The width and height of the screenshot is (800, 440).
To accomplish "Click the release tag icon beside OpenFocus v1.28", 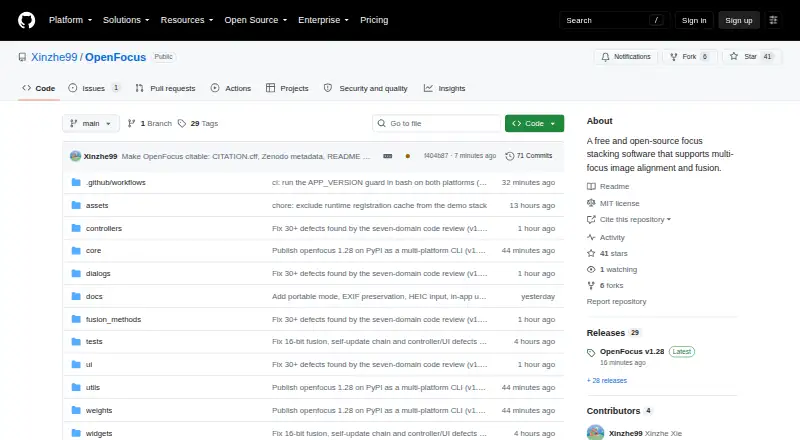I will pyautogui.click(x=591, y=353).
